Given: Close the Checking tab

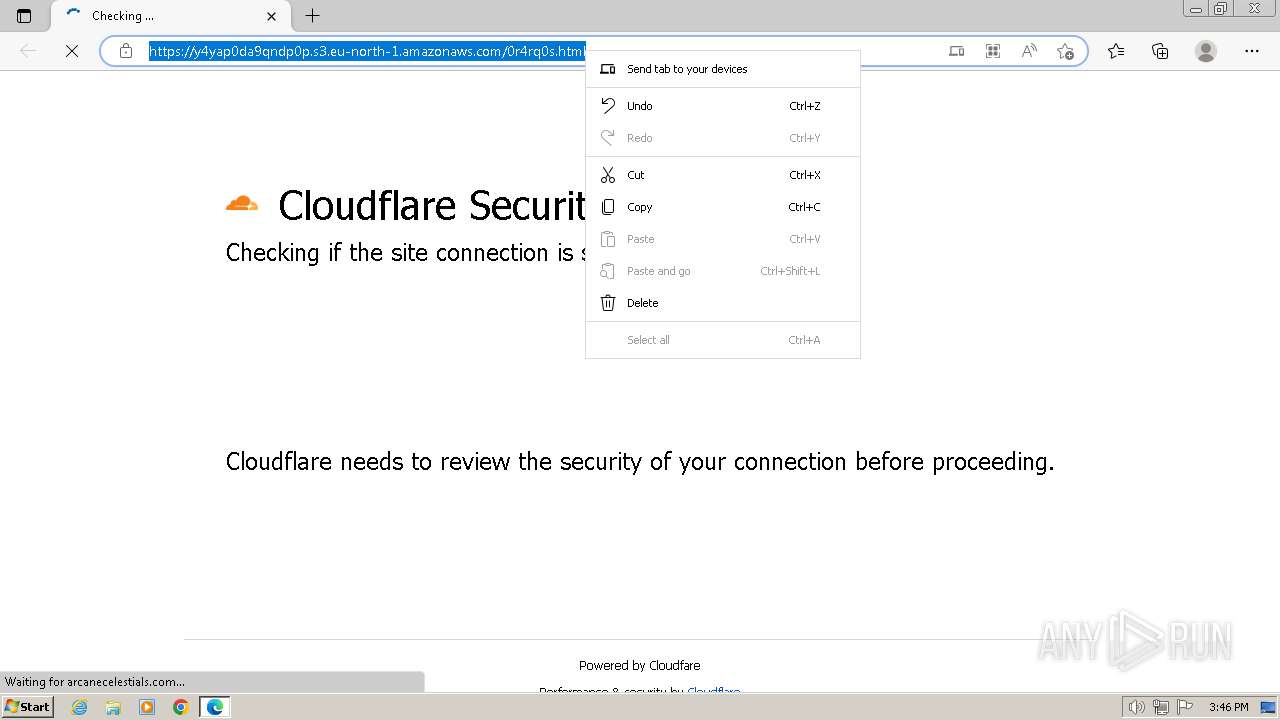Looking at the screenshot, I should pos(272,16).
